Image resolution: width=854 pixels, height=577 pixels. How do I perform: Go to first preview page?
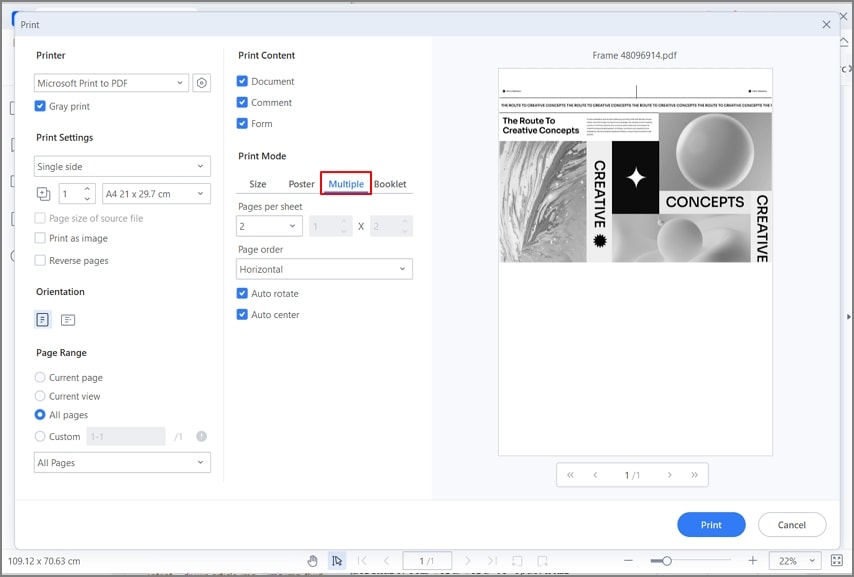(x=570, y=475)
